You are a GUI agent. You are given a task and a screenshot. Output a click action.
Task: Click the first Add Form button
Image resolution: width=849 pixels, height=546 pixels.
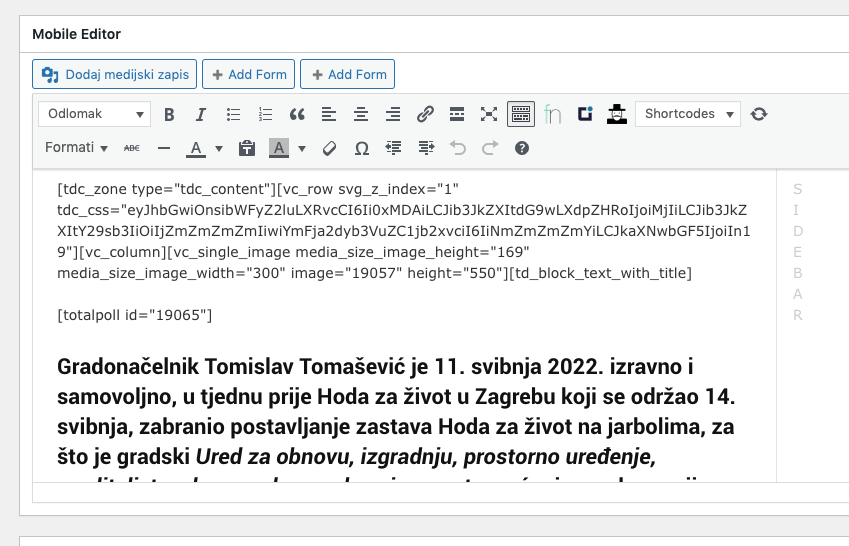point(249,74)
